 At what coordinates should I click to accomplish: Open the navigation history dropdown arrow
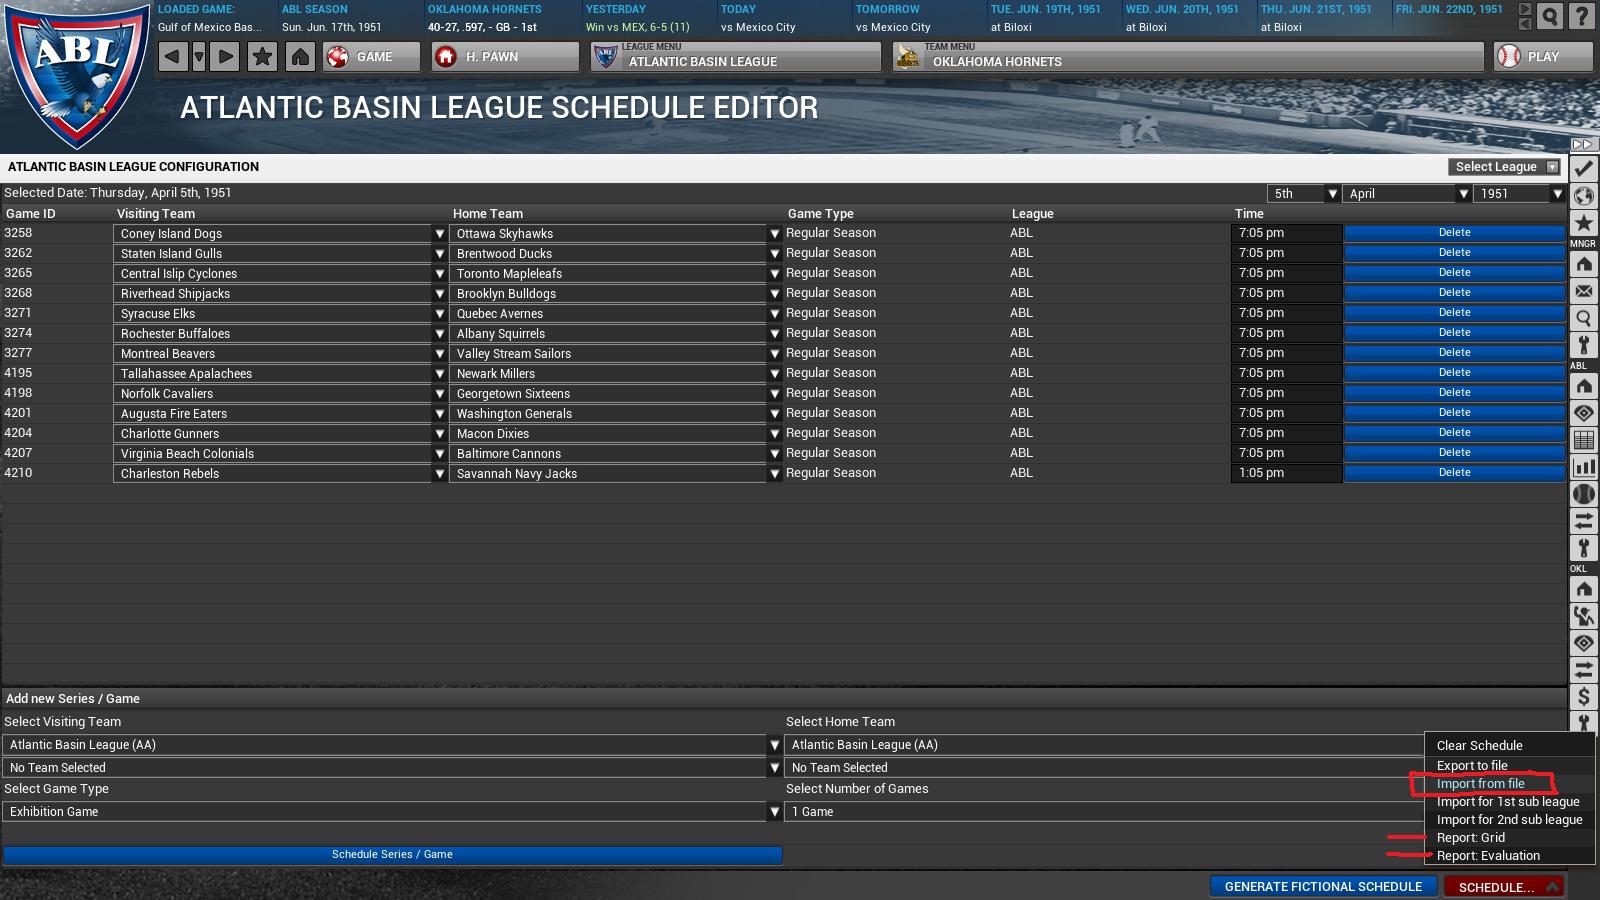click(199, 57)
